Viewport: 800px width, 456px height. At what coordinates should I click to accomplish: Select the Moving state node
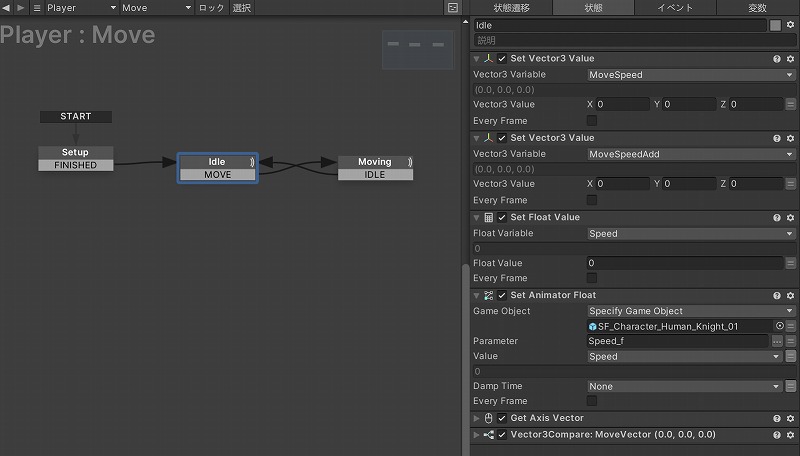pyautogui.click(x=375, y=162)
